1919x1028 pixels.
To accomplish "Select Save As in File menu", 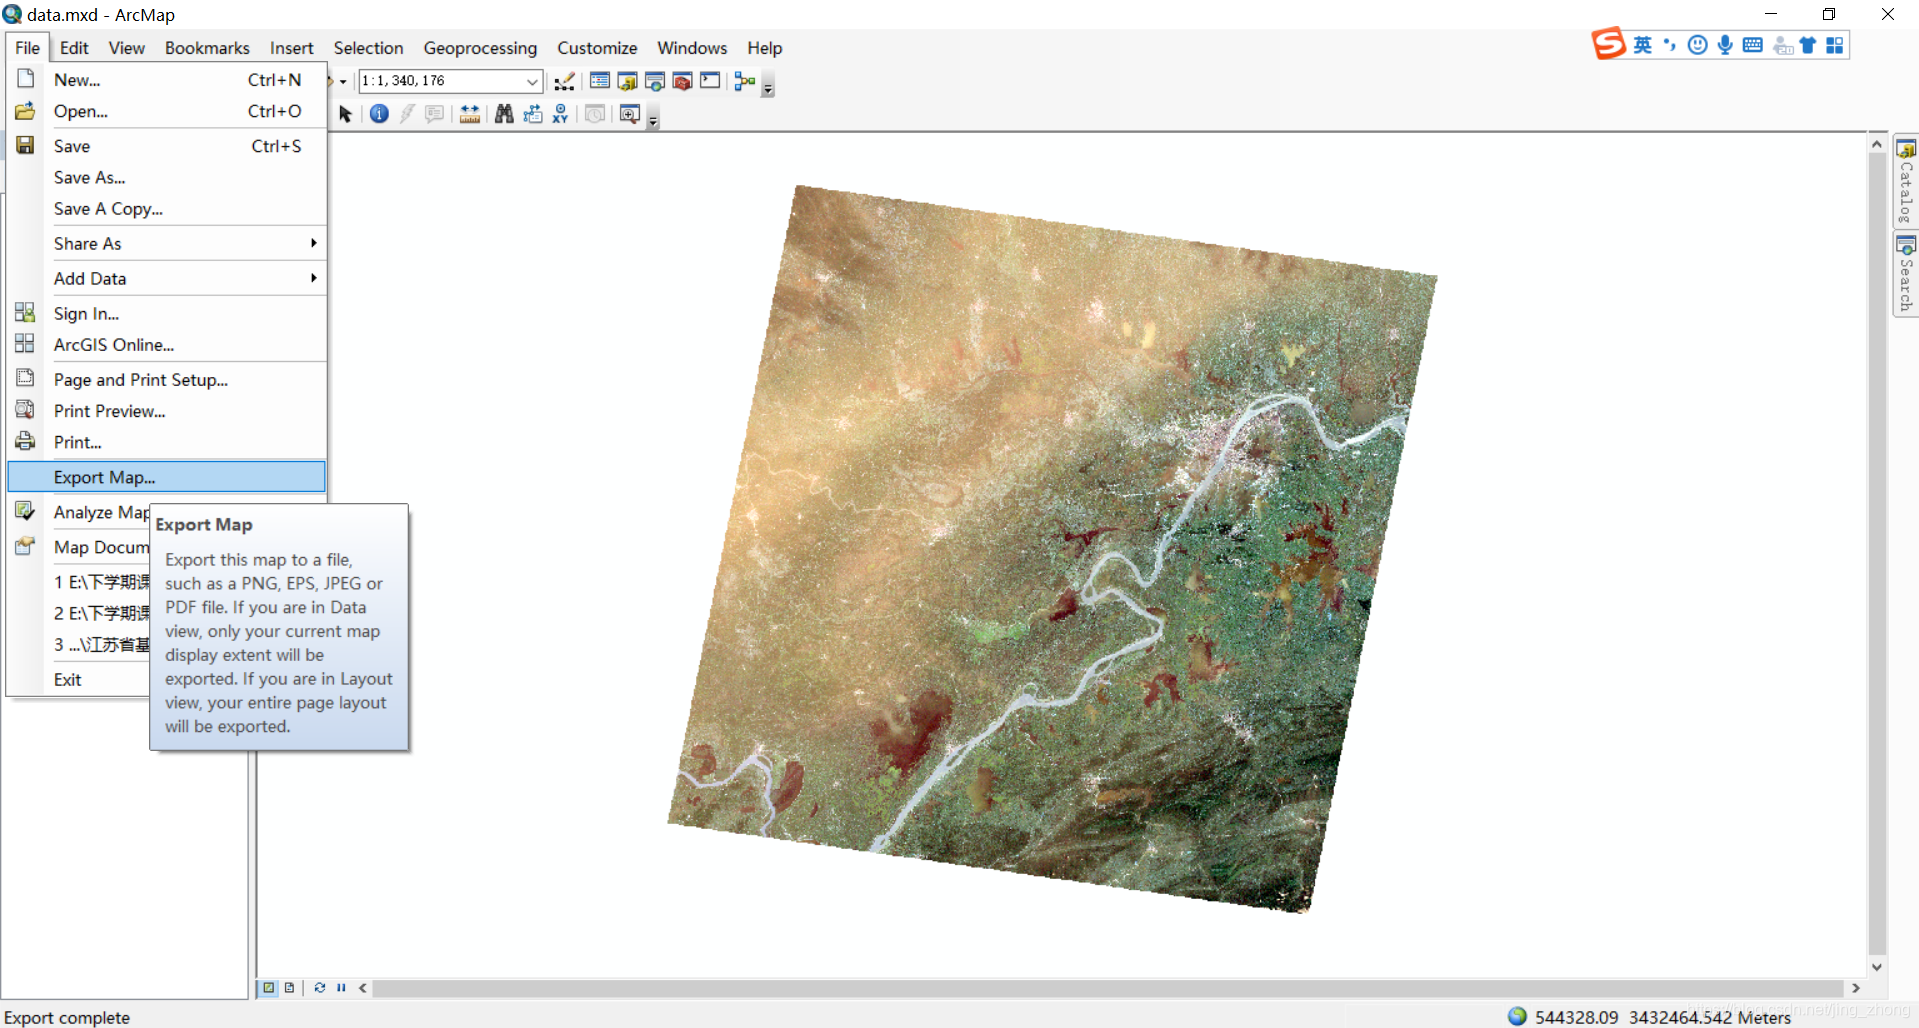I will (x=166, y=178).
